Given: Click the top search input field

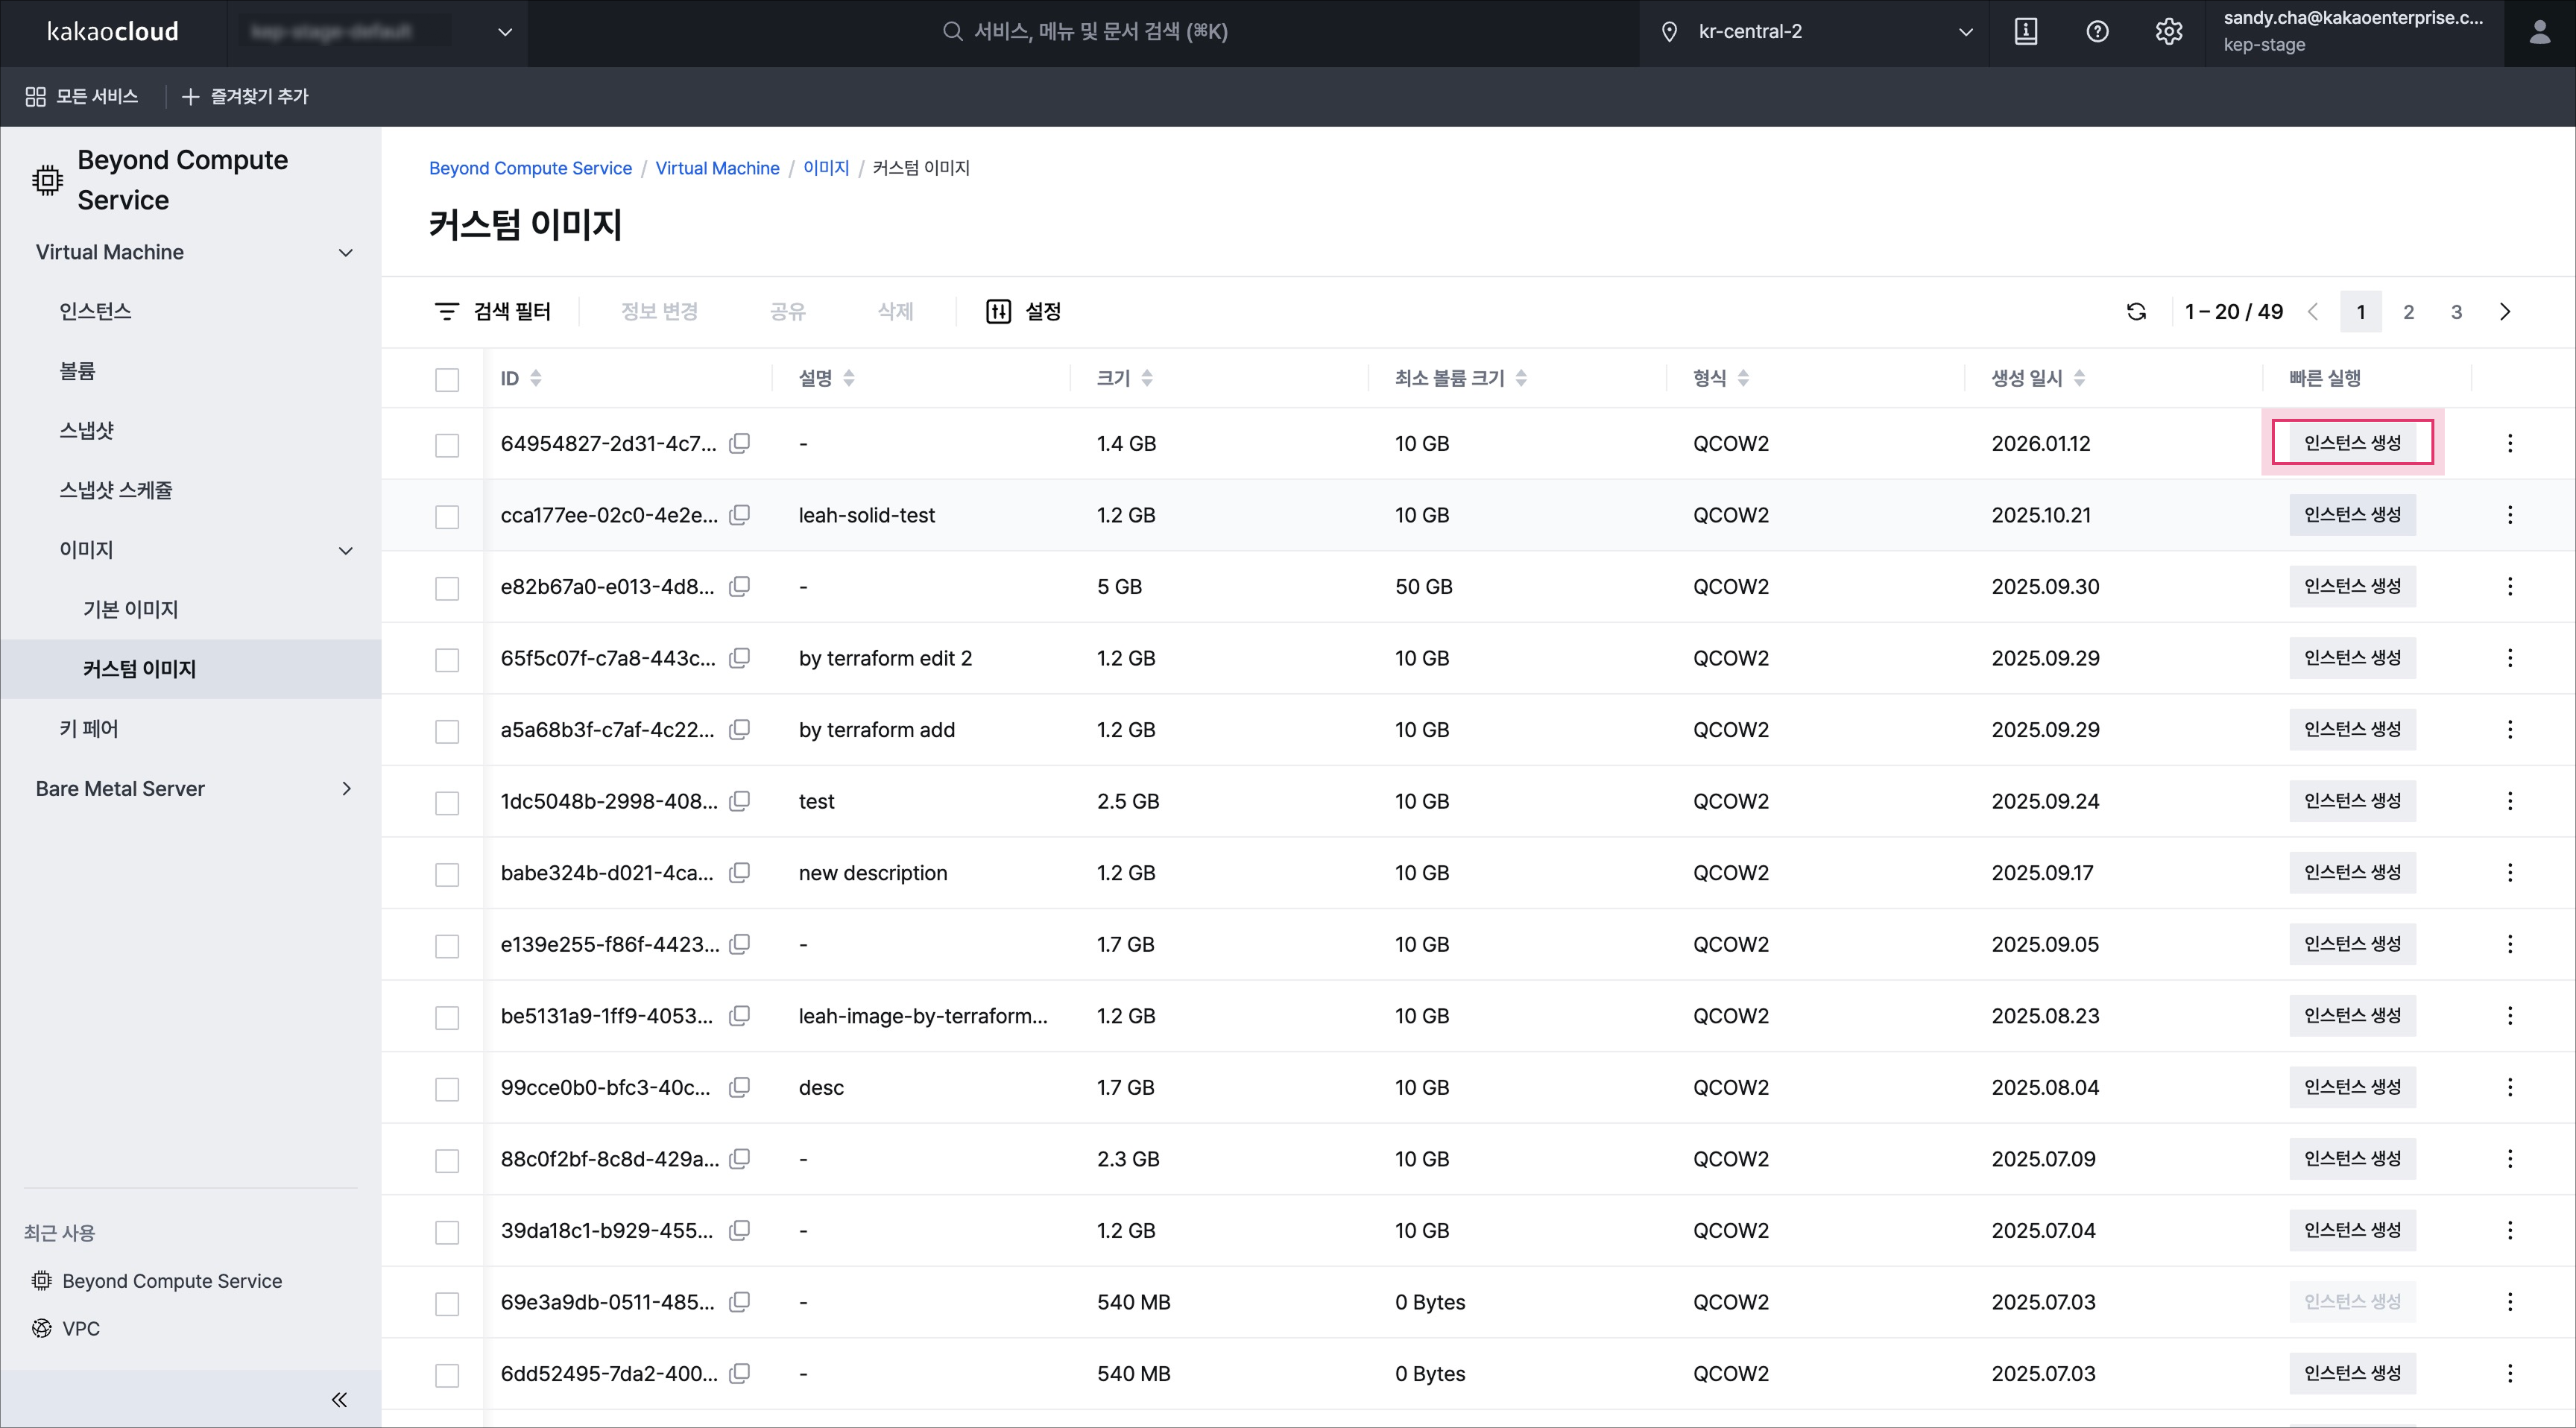Looking at the screenshot, I should [x=1100, y=32].
